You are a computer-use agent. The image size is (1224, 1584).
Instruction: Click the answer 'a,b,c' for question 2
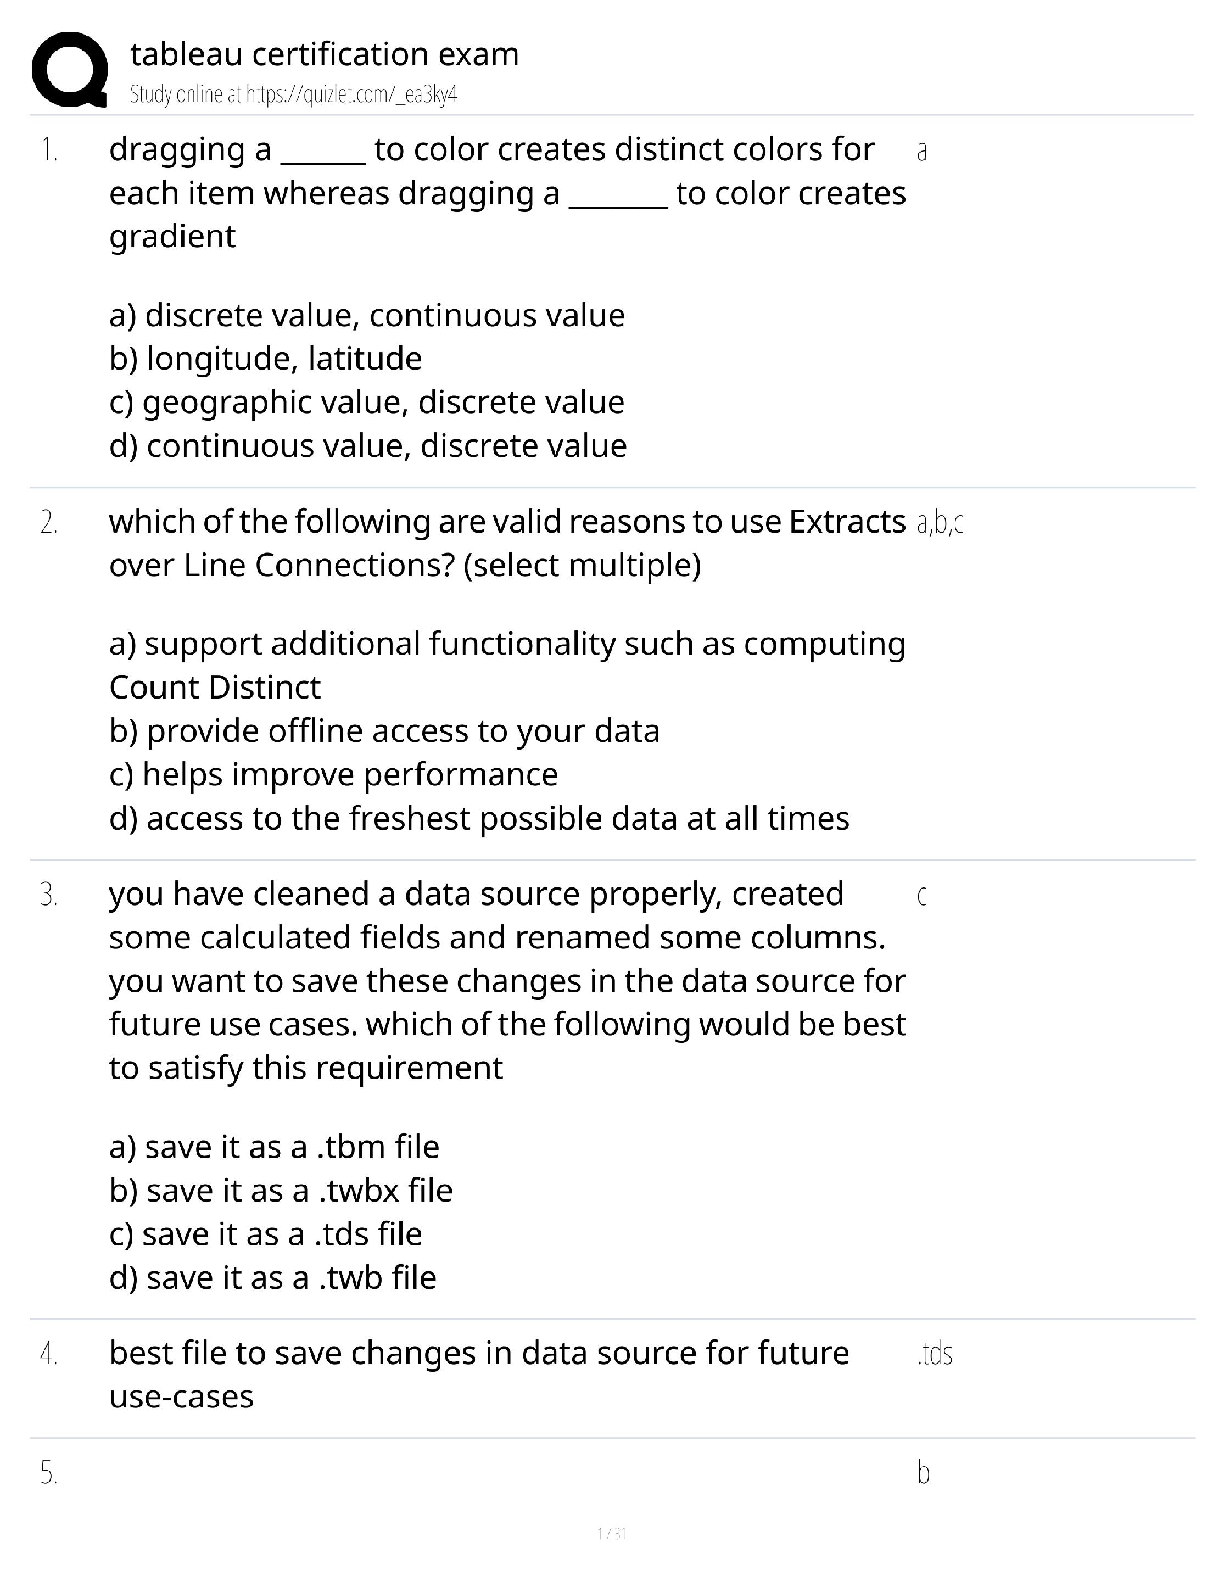pos(939,523)
